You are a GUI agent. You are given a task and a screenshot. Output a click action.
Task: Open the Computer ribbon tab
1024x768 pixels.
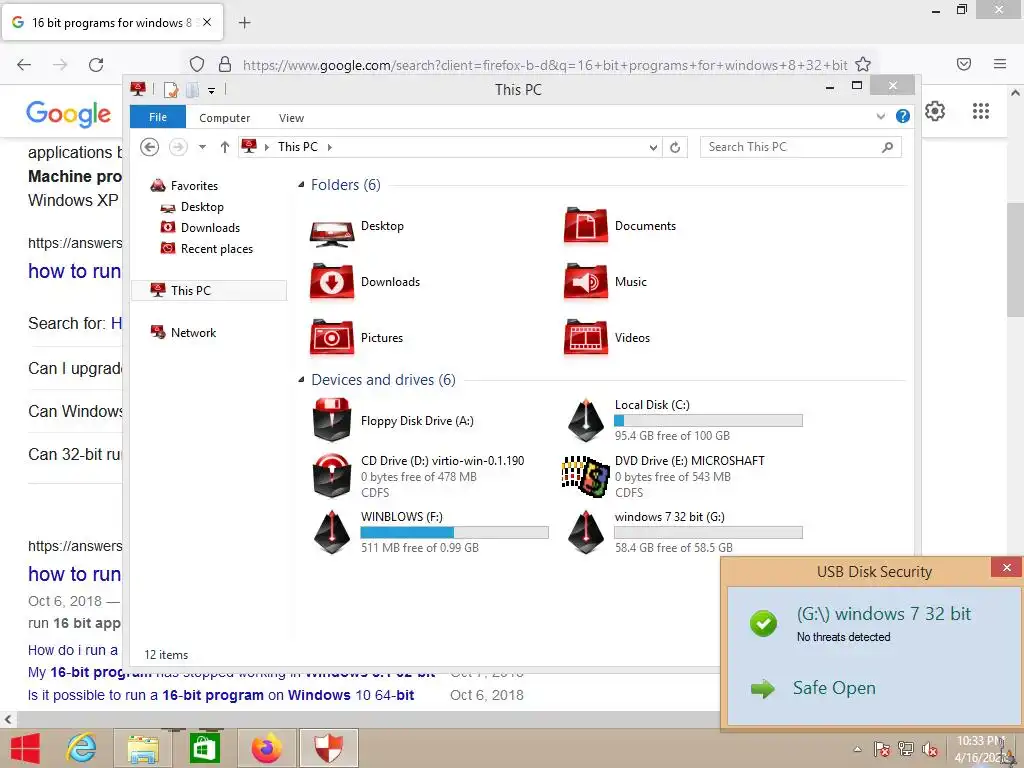pyautogui.click(x=224, y=118)
